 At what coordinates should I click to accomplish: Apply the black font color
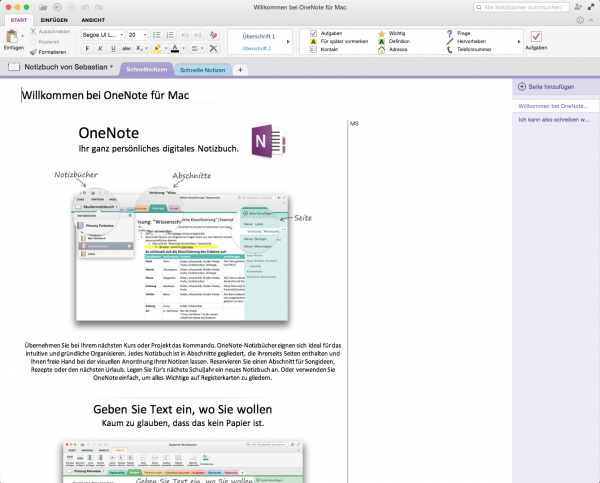pos(175,49)
